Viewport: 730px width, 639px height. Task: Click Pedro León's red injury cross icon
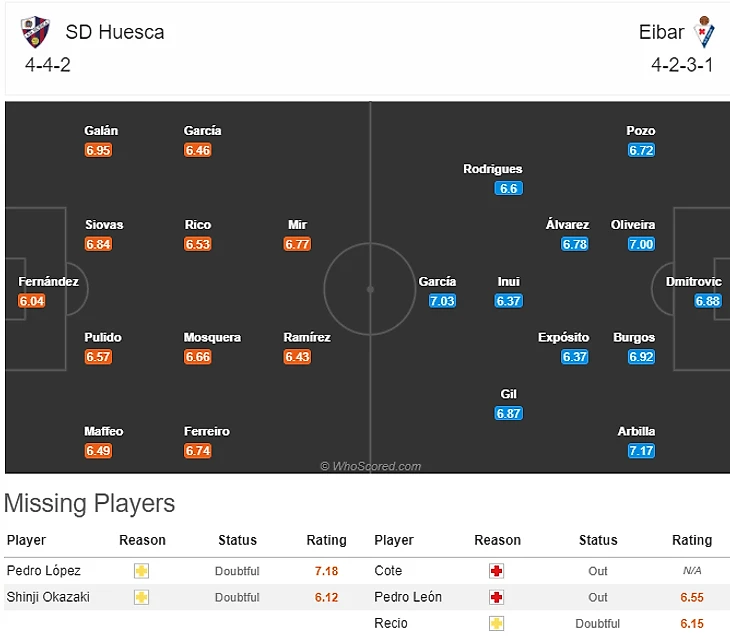[x=497, y=597]
